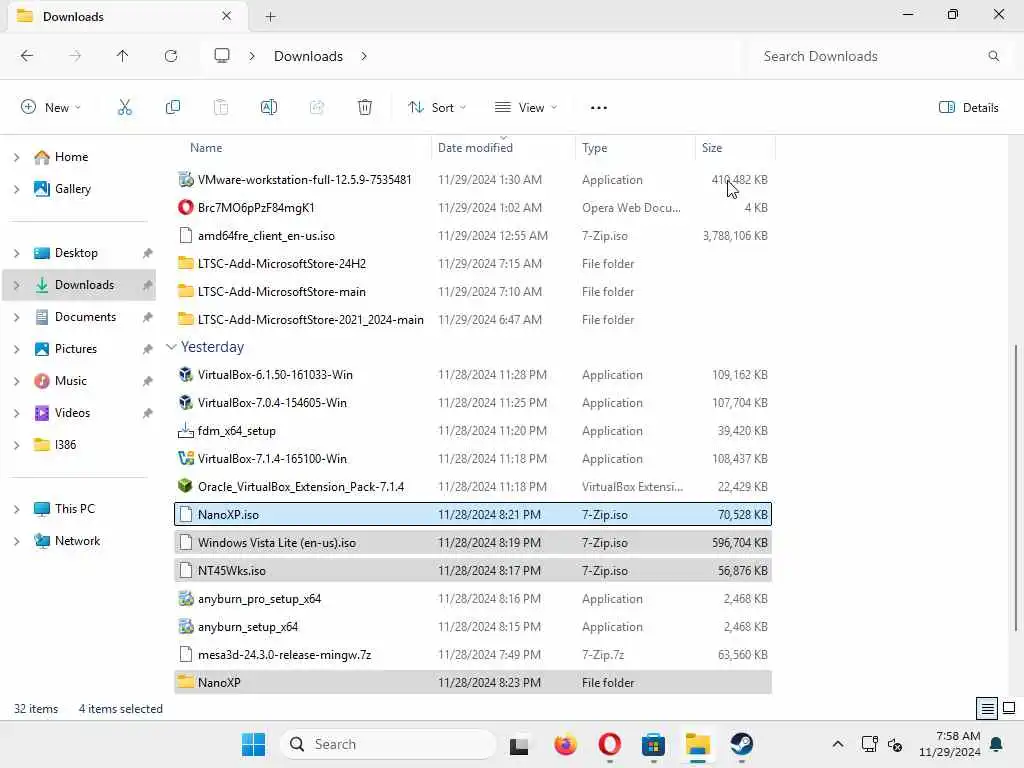Switch to large thumbnails view icon in status bar
This screenshot has height=768, width=1024.
coord(1009,708)
